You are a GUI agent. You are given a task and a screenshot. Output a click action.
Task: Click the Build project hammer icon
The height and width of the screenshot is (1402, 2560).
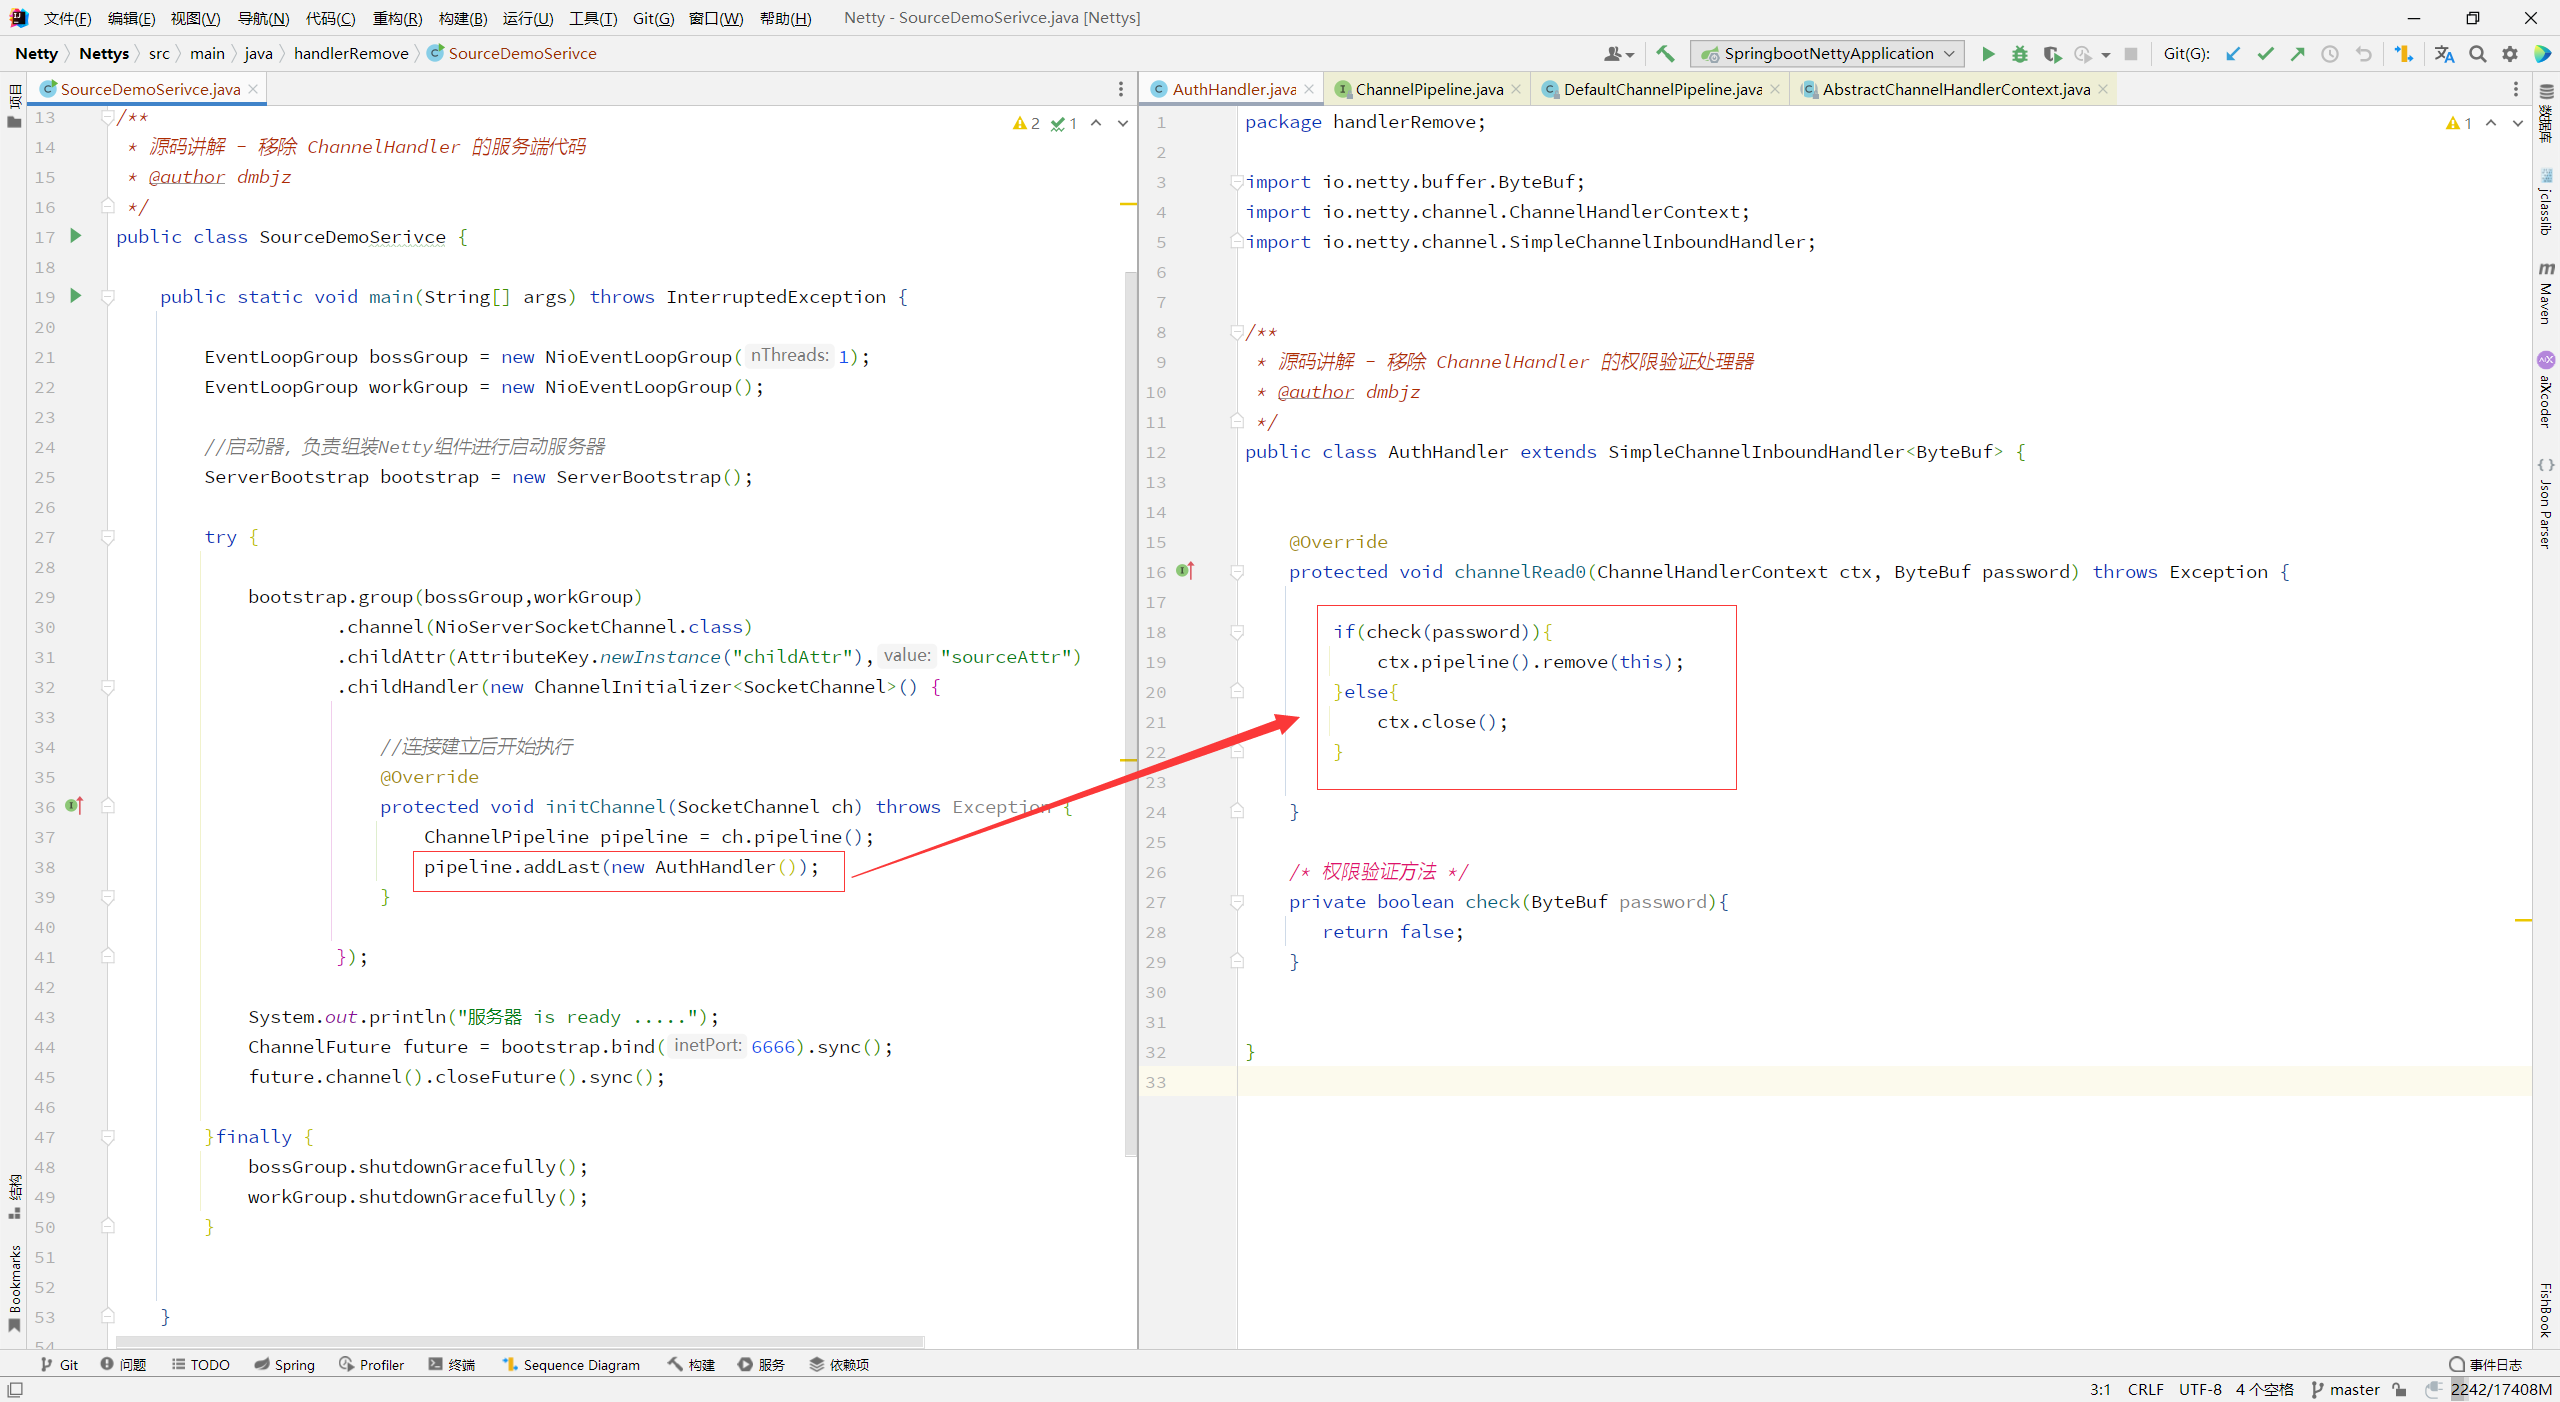coord(1665,54)
